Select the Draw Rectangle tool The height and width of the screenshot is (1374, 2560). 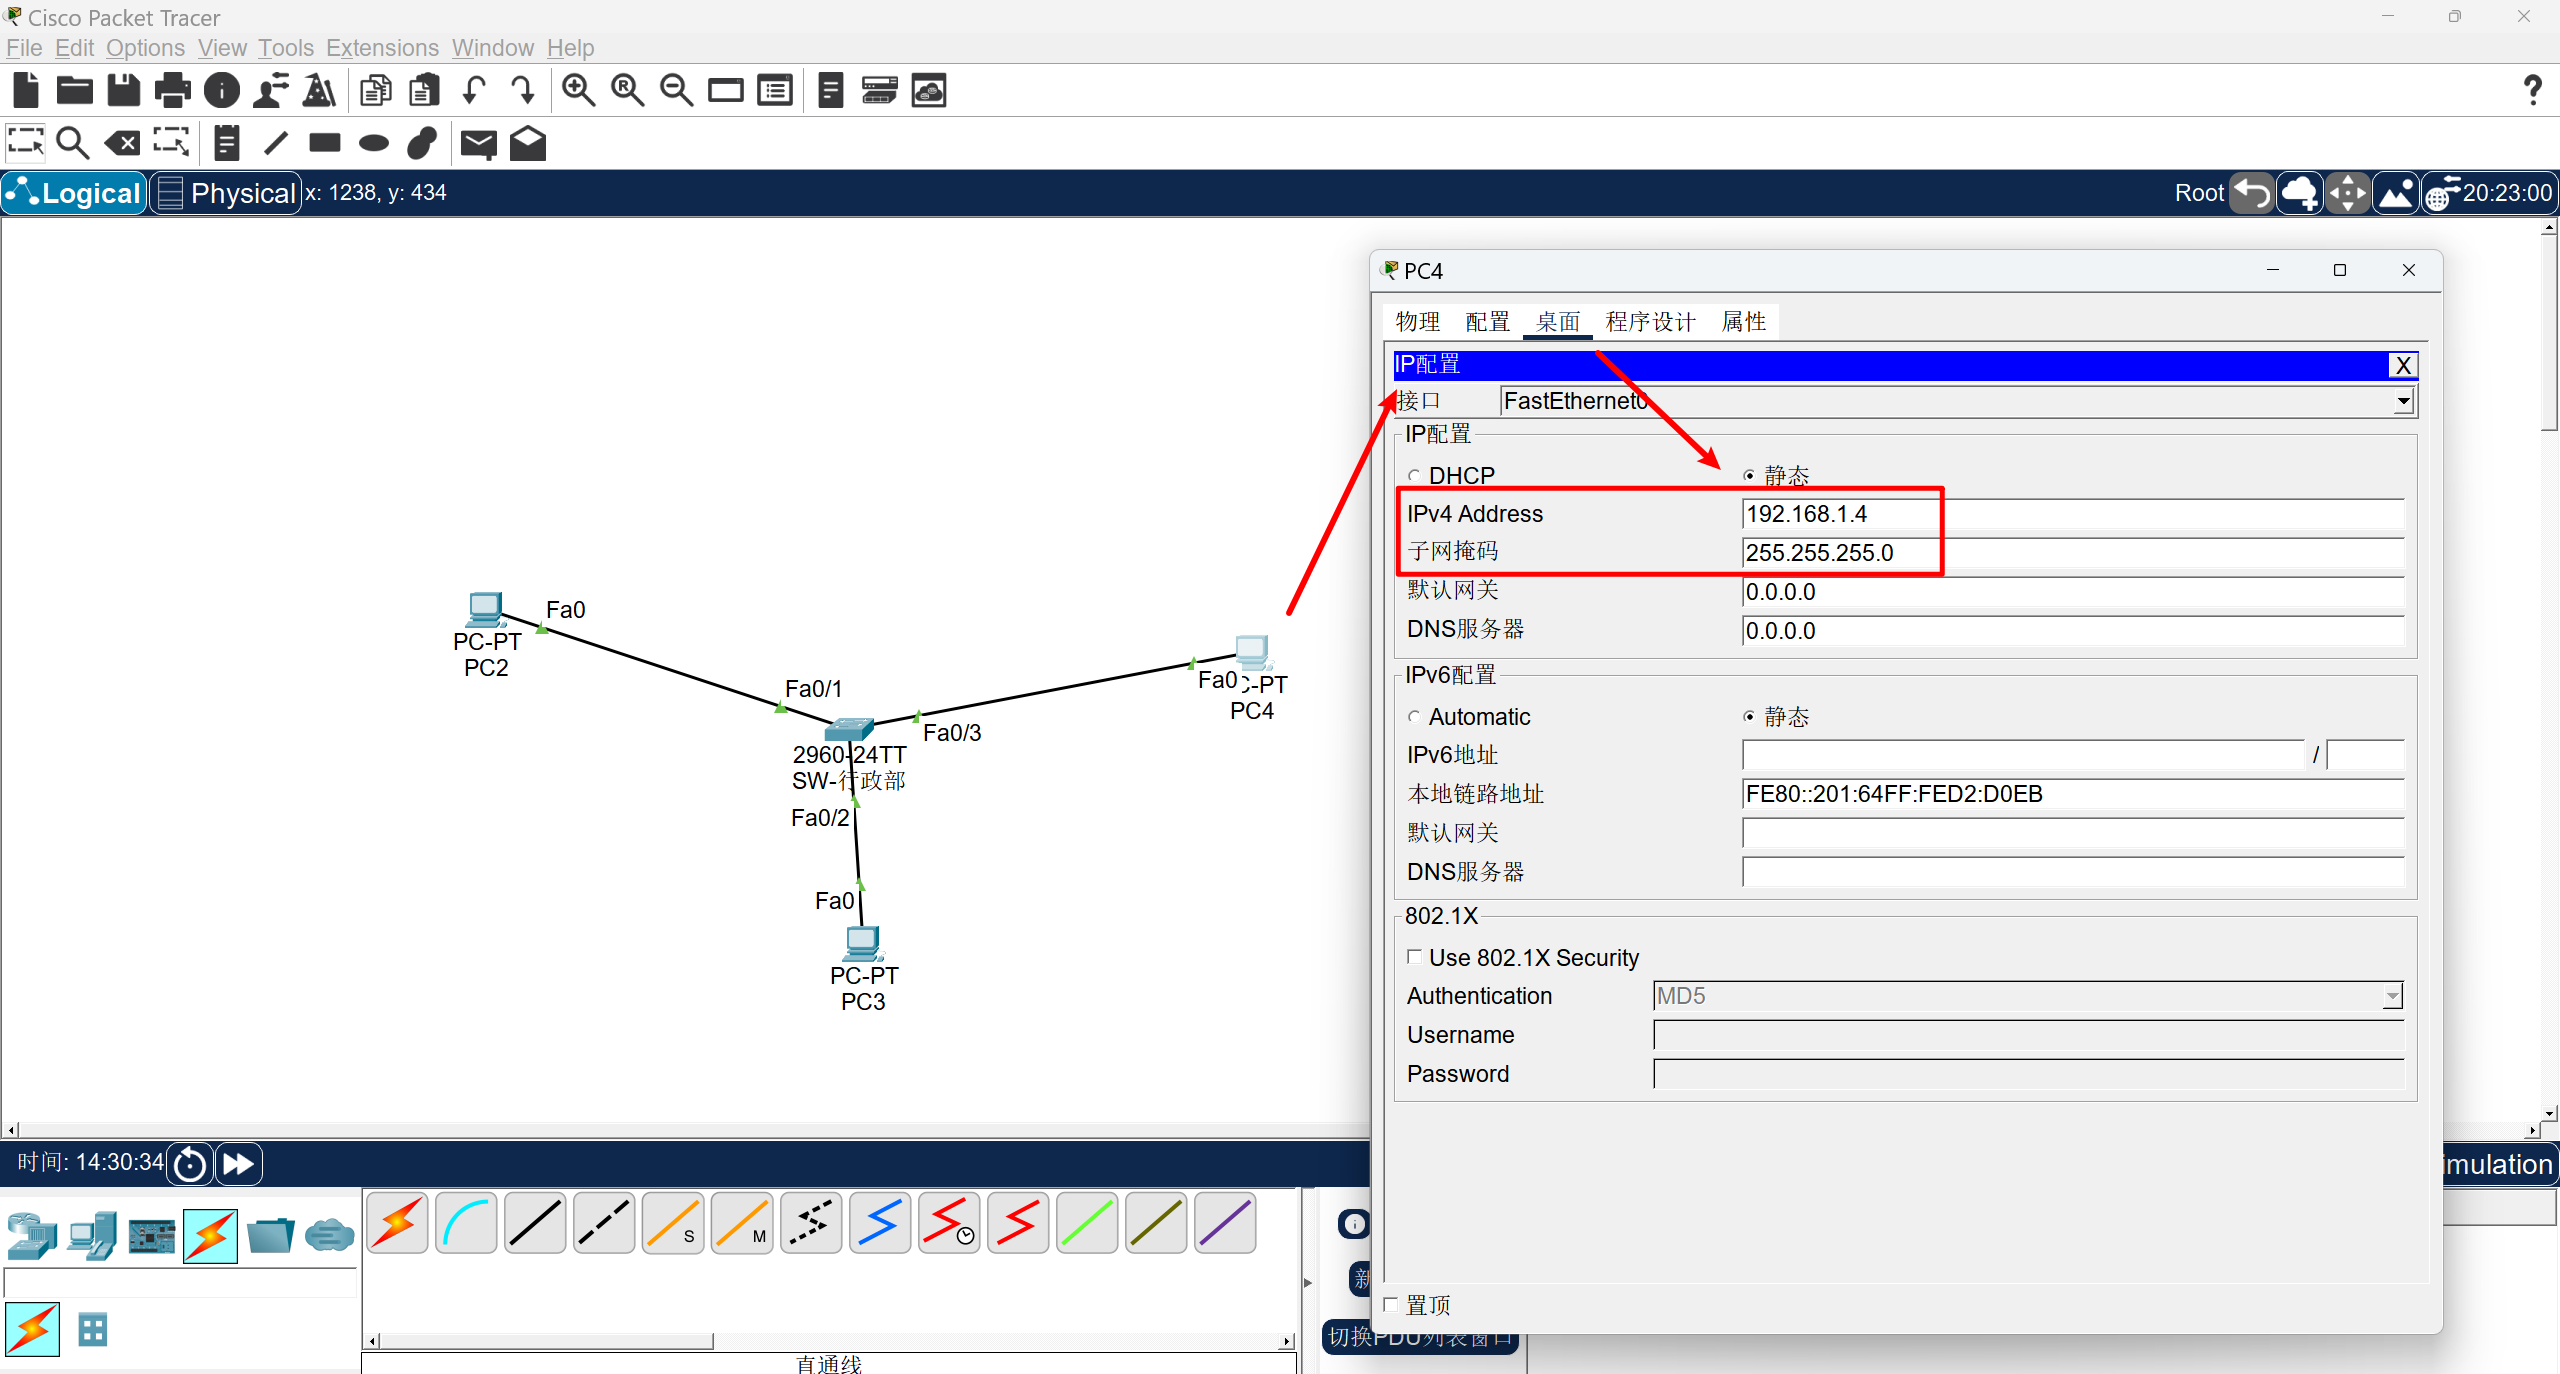pos(325,143)
